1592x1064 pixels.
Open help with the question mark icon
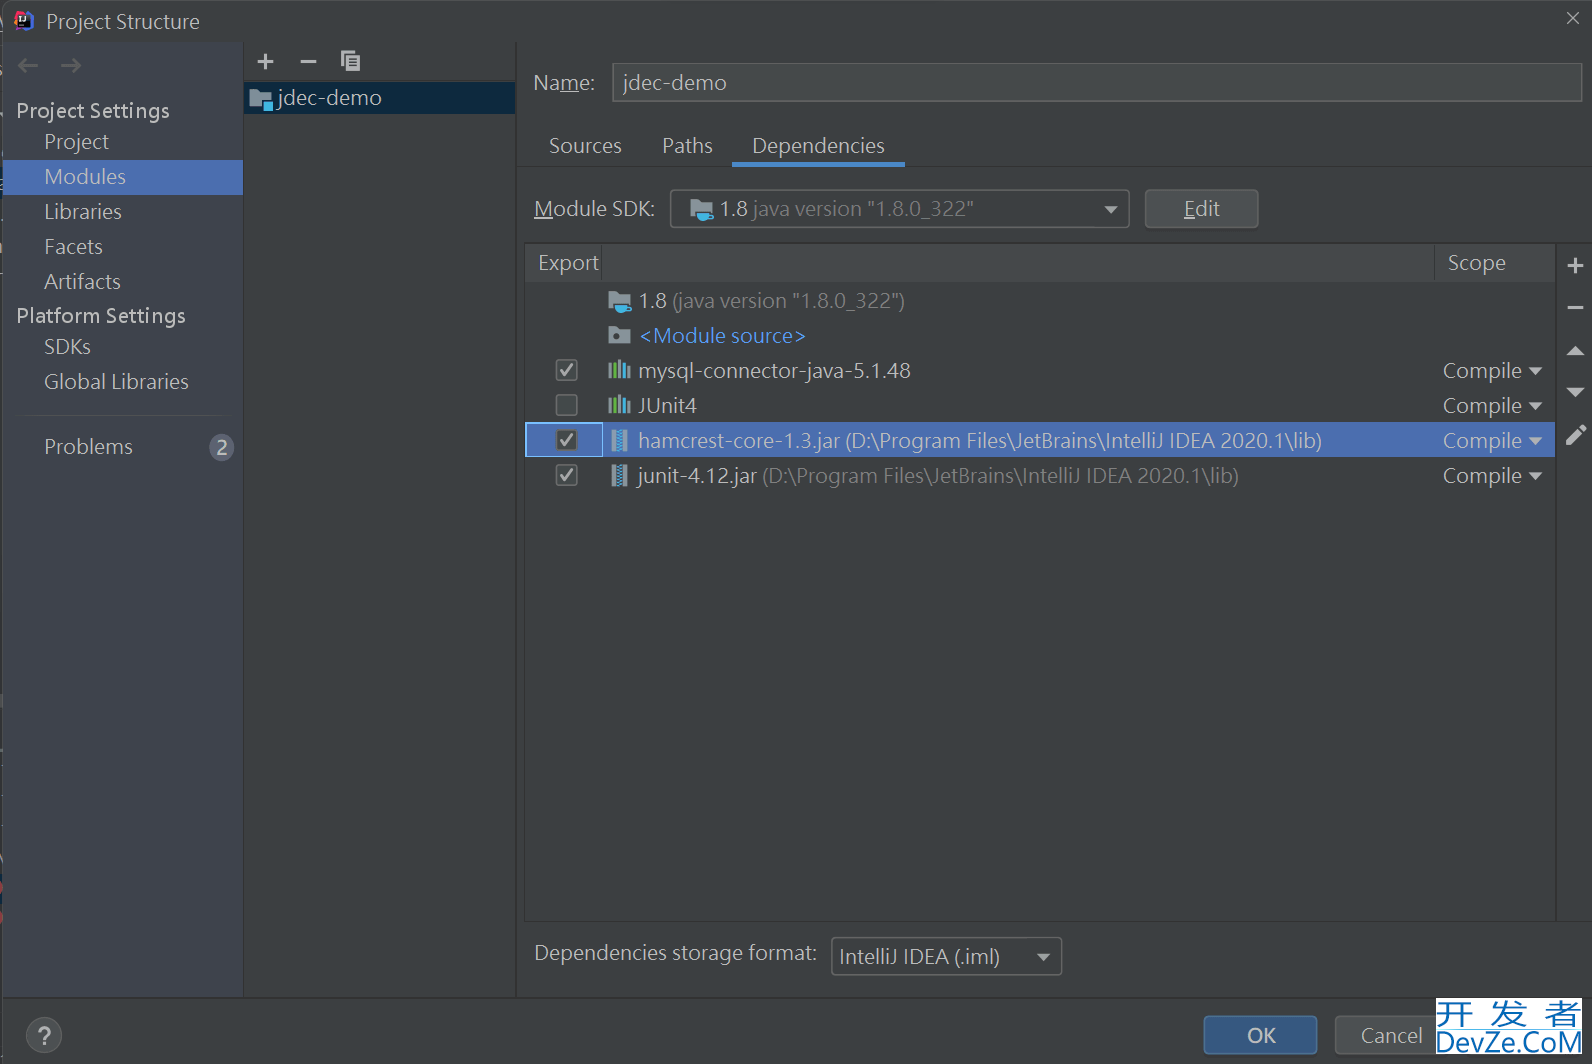[x=44, y=1035]
